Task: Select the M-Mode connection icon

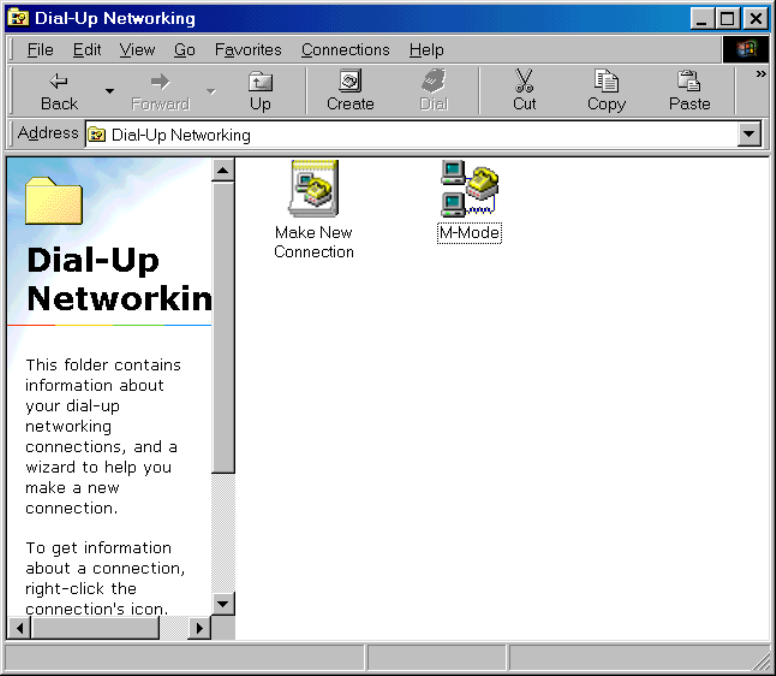Action: pos(469,189)
